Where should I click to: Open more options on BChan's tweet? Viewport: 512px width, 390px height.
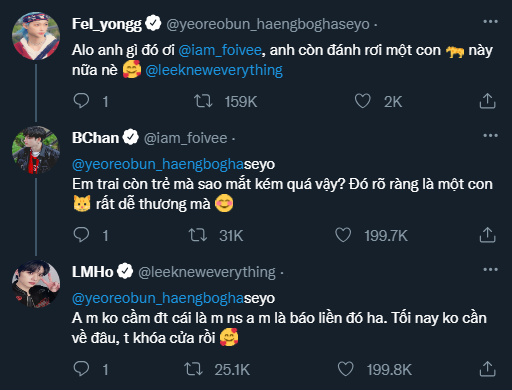point(490,135)
